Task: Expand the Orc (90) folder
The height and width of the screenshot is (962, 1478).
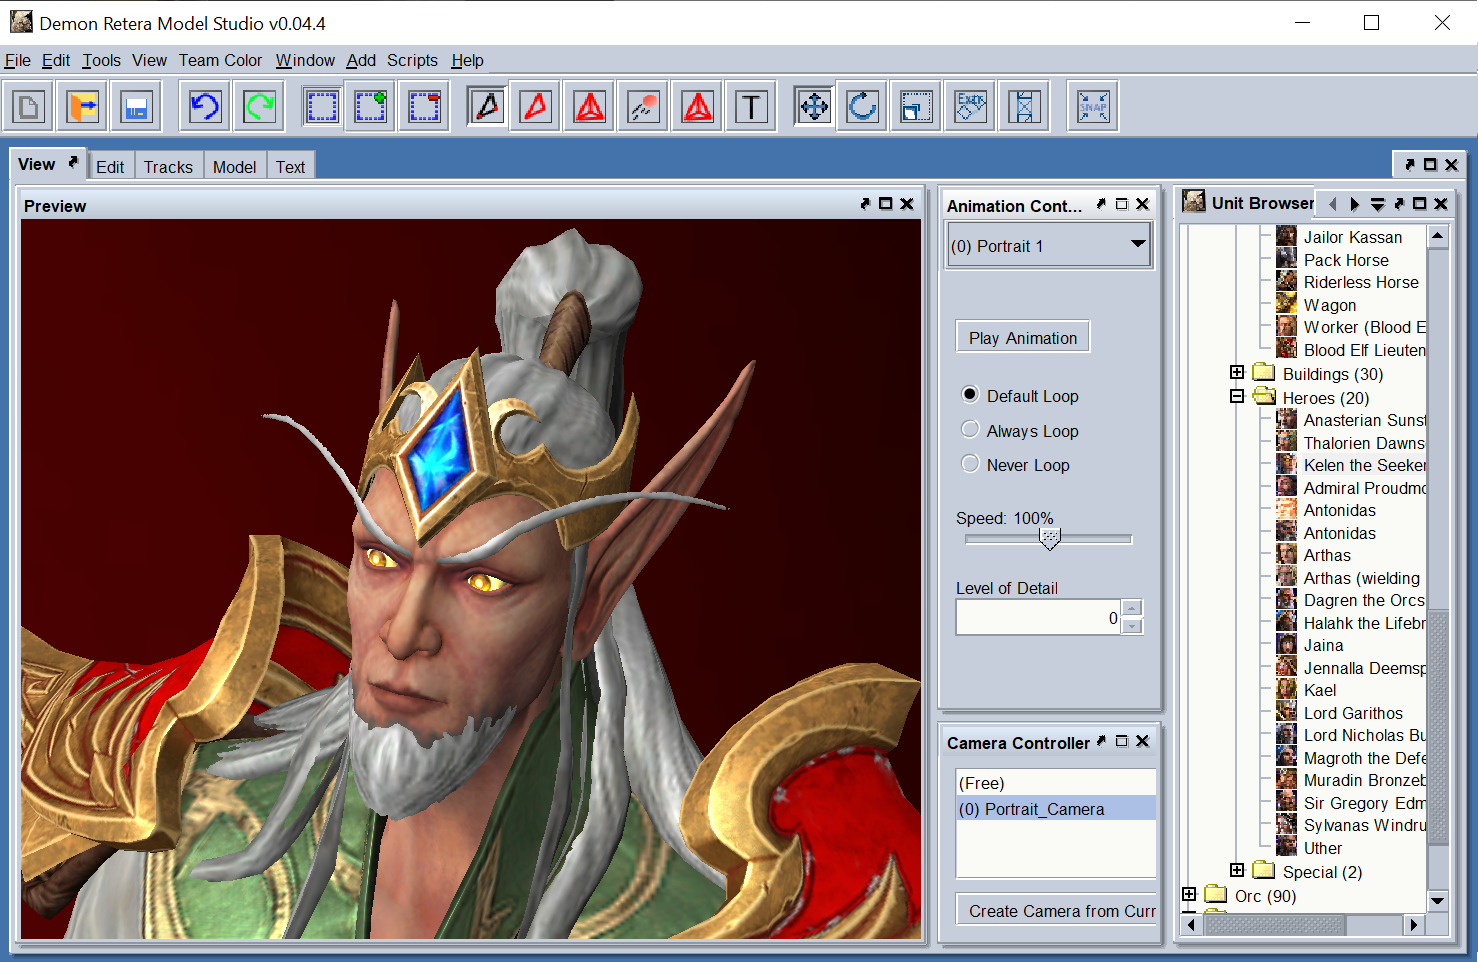Action: coord(1189,895)
